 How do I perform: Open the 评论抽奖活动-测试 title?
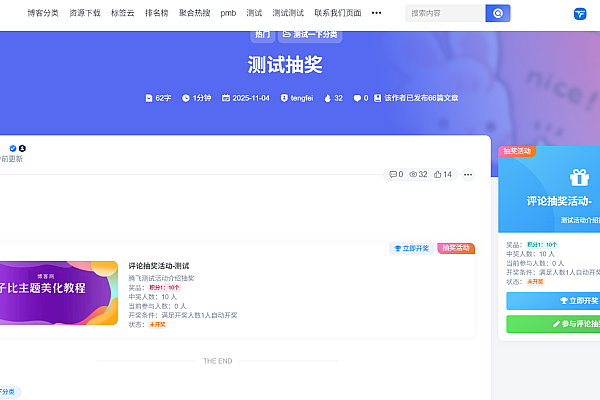tap(159, 266)
